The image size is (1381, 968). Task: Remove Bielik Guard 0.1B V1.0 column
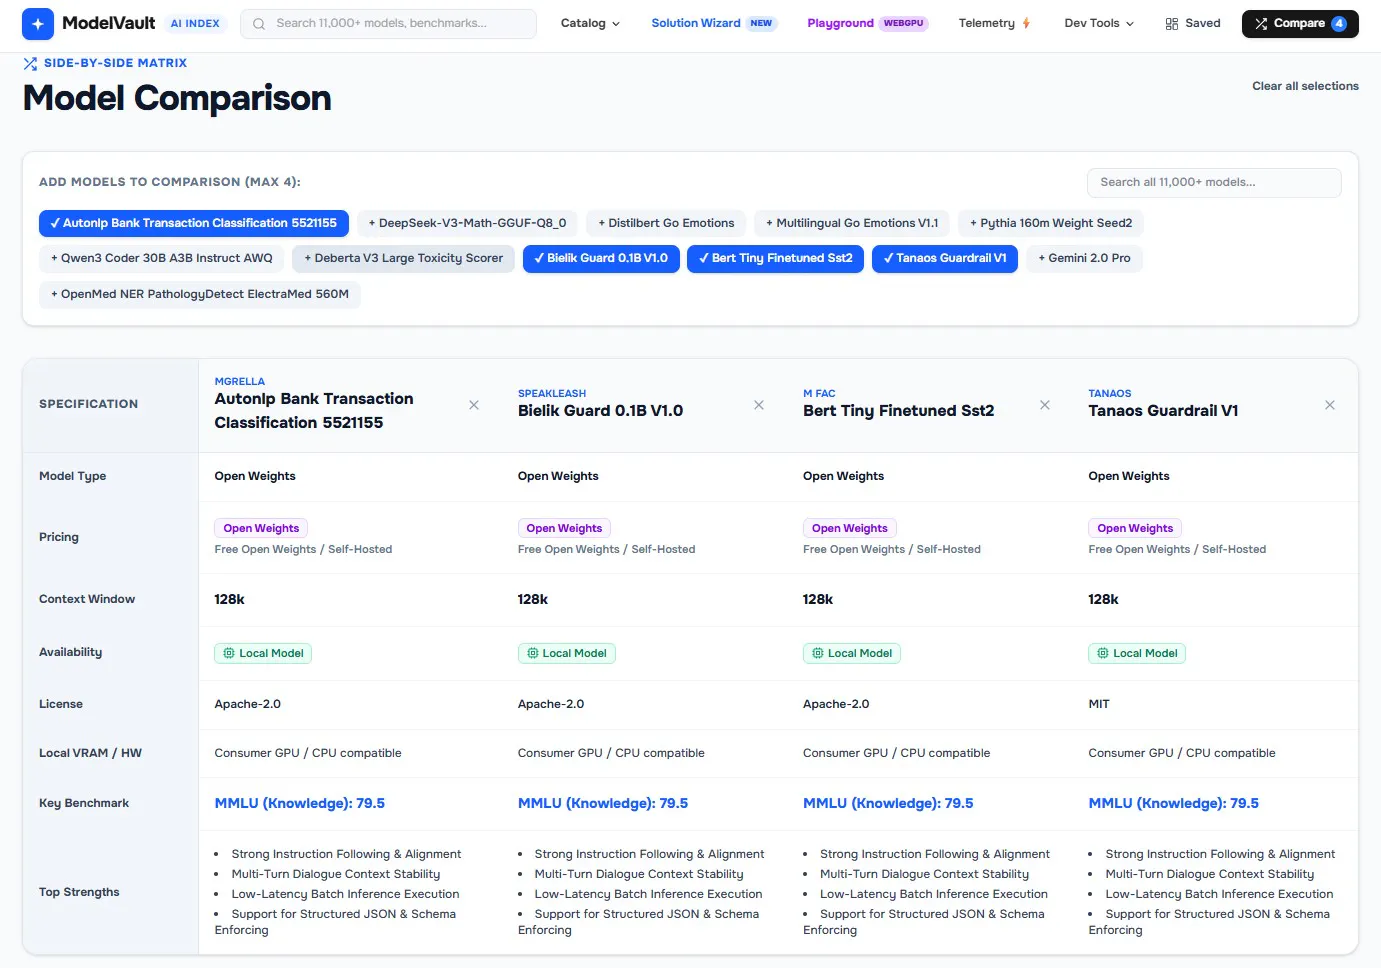[759, 405]
